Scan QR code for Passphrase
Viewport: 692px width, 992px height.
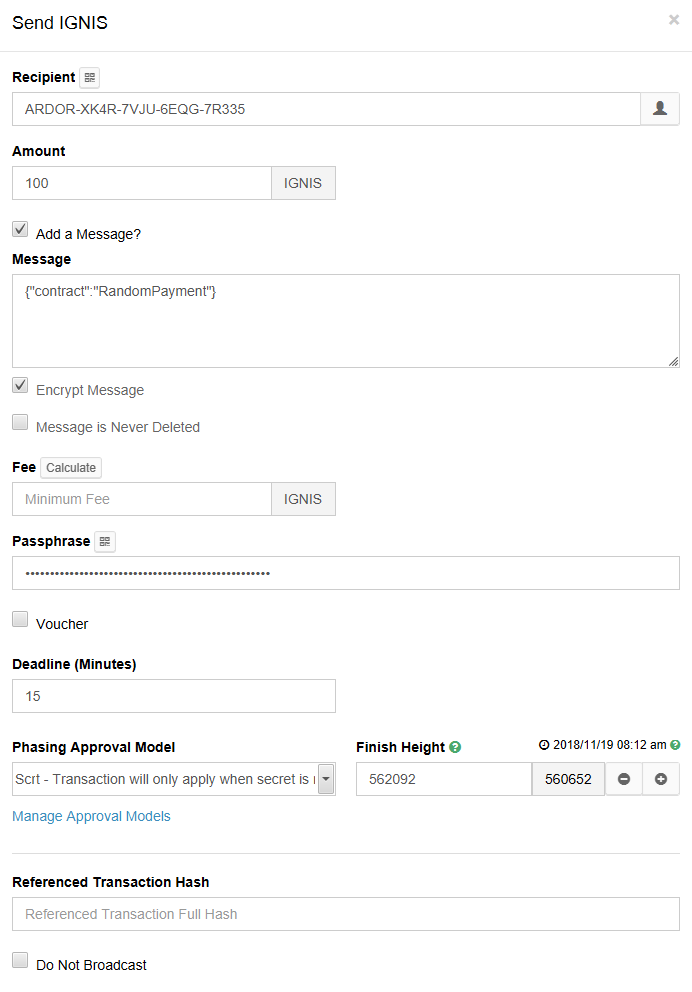105,541
